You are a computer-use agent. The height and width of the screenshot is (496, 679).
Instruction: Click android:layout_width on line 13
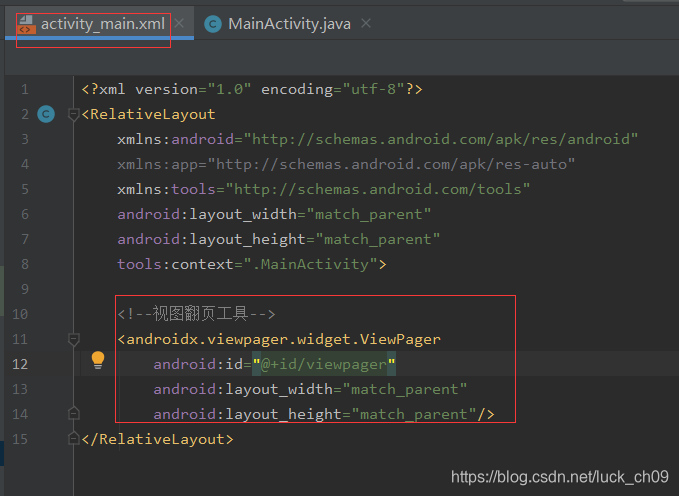pyautogui.click(x=310, y=389)
